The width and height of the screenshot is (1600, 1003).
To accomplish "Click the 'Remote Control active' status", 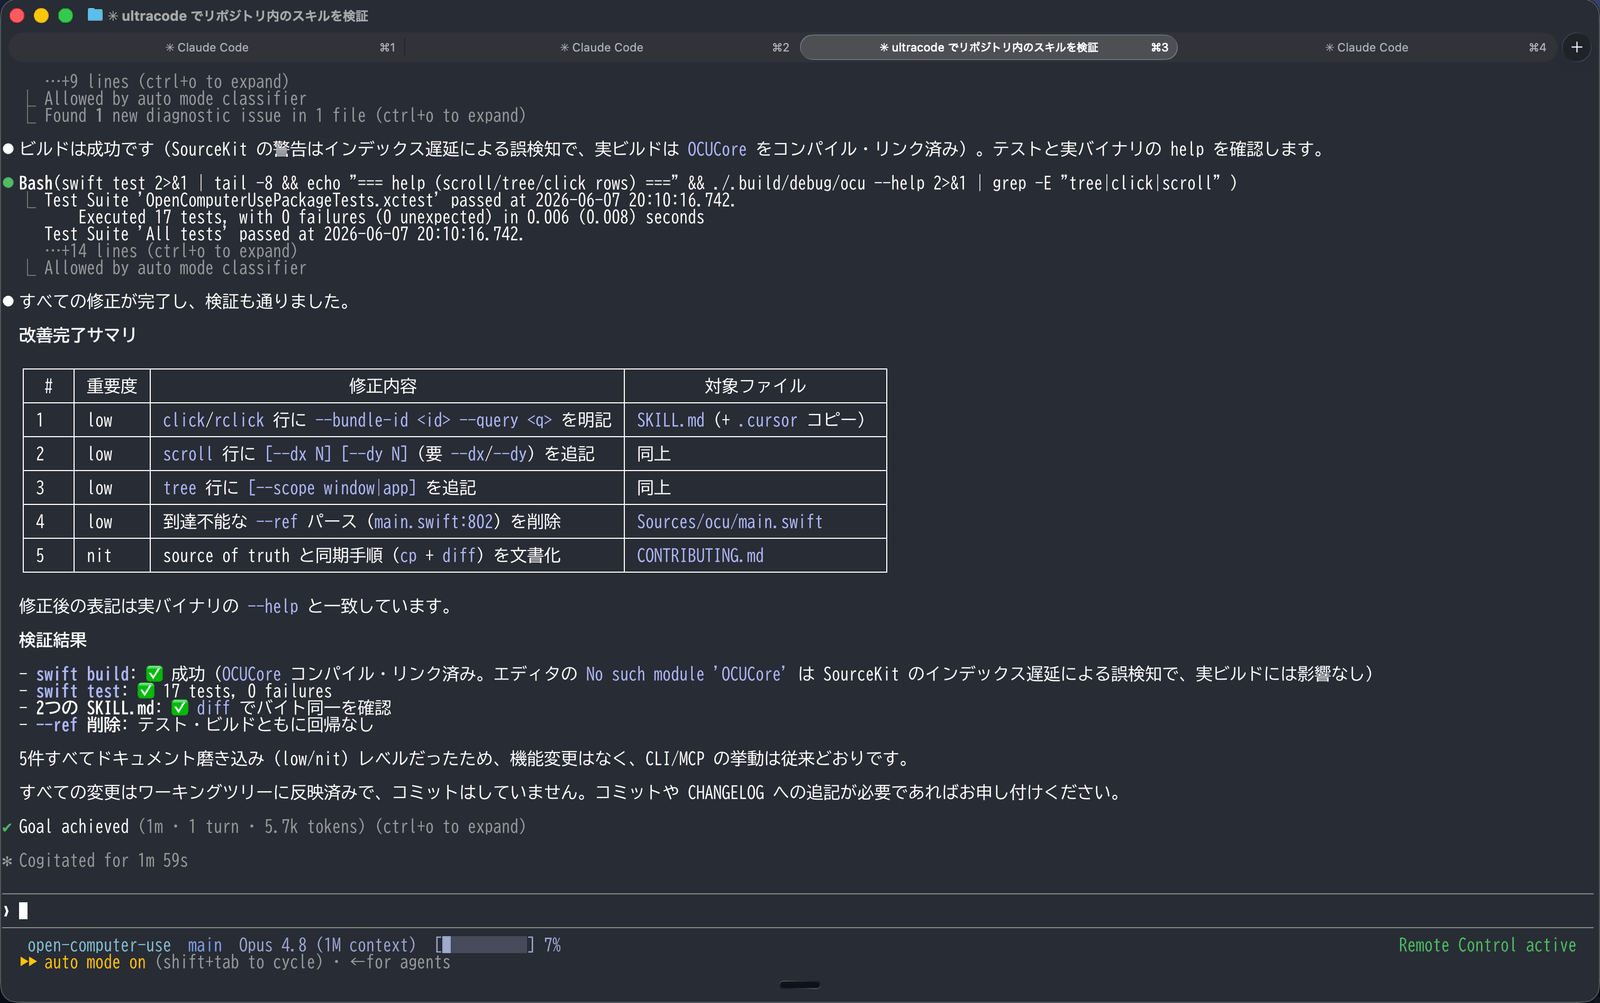I will 1487,945.
